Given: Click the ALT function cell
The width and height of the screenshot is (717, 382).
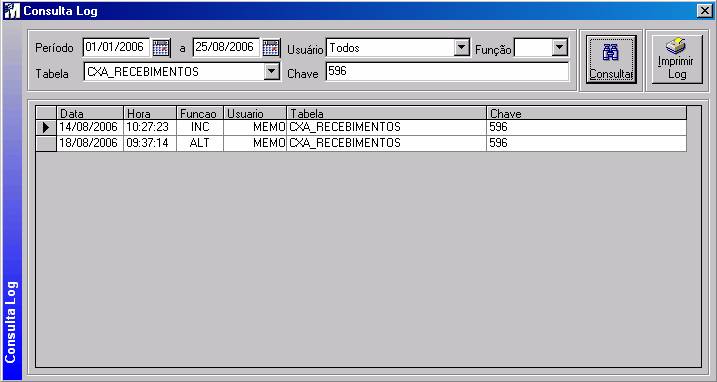Looking at the screenshot, I should coord(200,143).
